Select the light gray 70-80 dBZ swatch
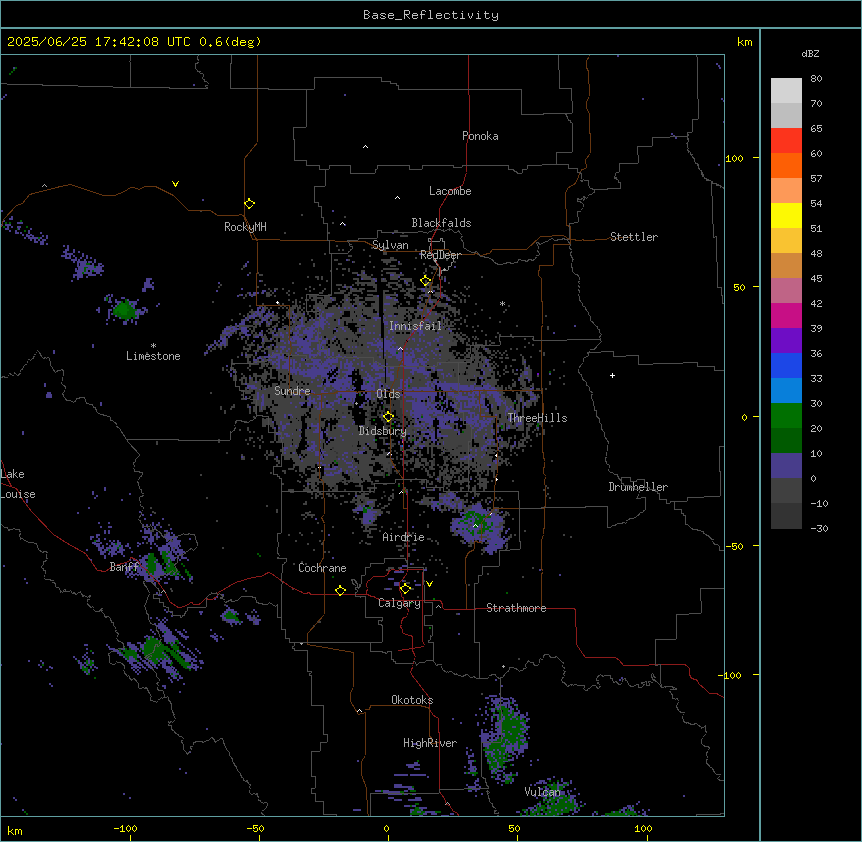The height and width of the screenshot is (842, 862). pyautogui.click(x=786, y=91)
